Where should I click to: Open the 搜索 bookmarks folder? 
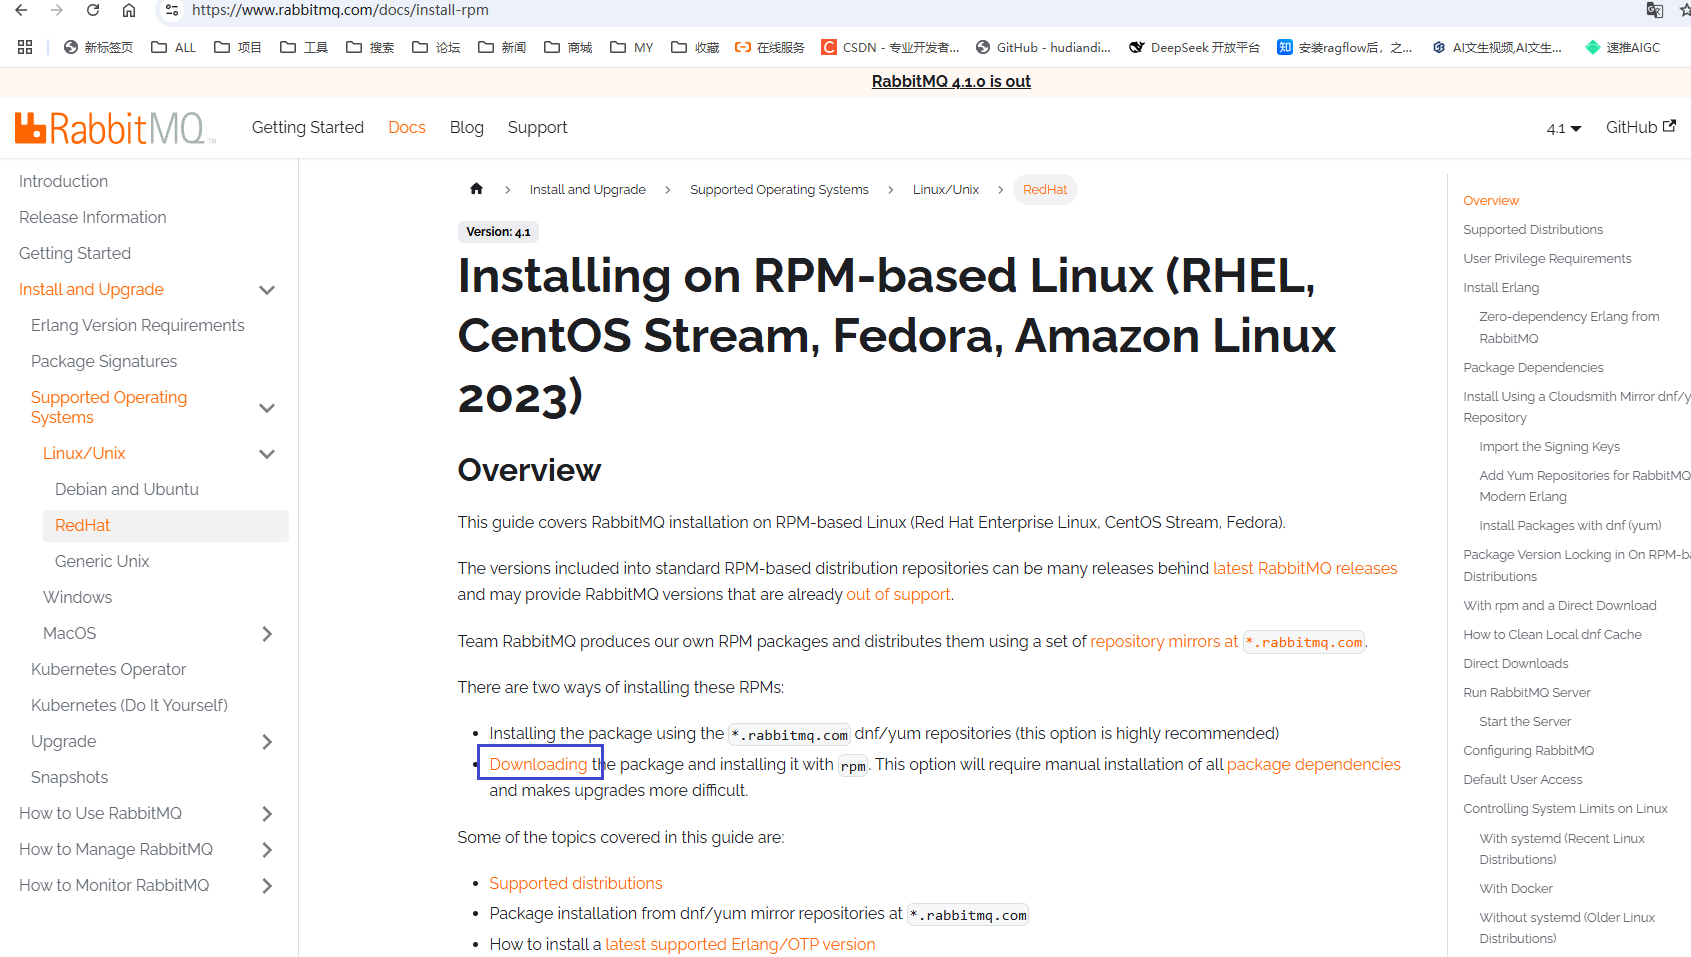tap(370, 47)
